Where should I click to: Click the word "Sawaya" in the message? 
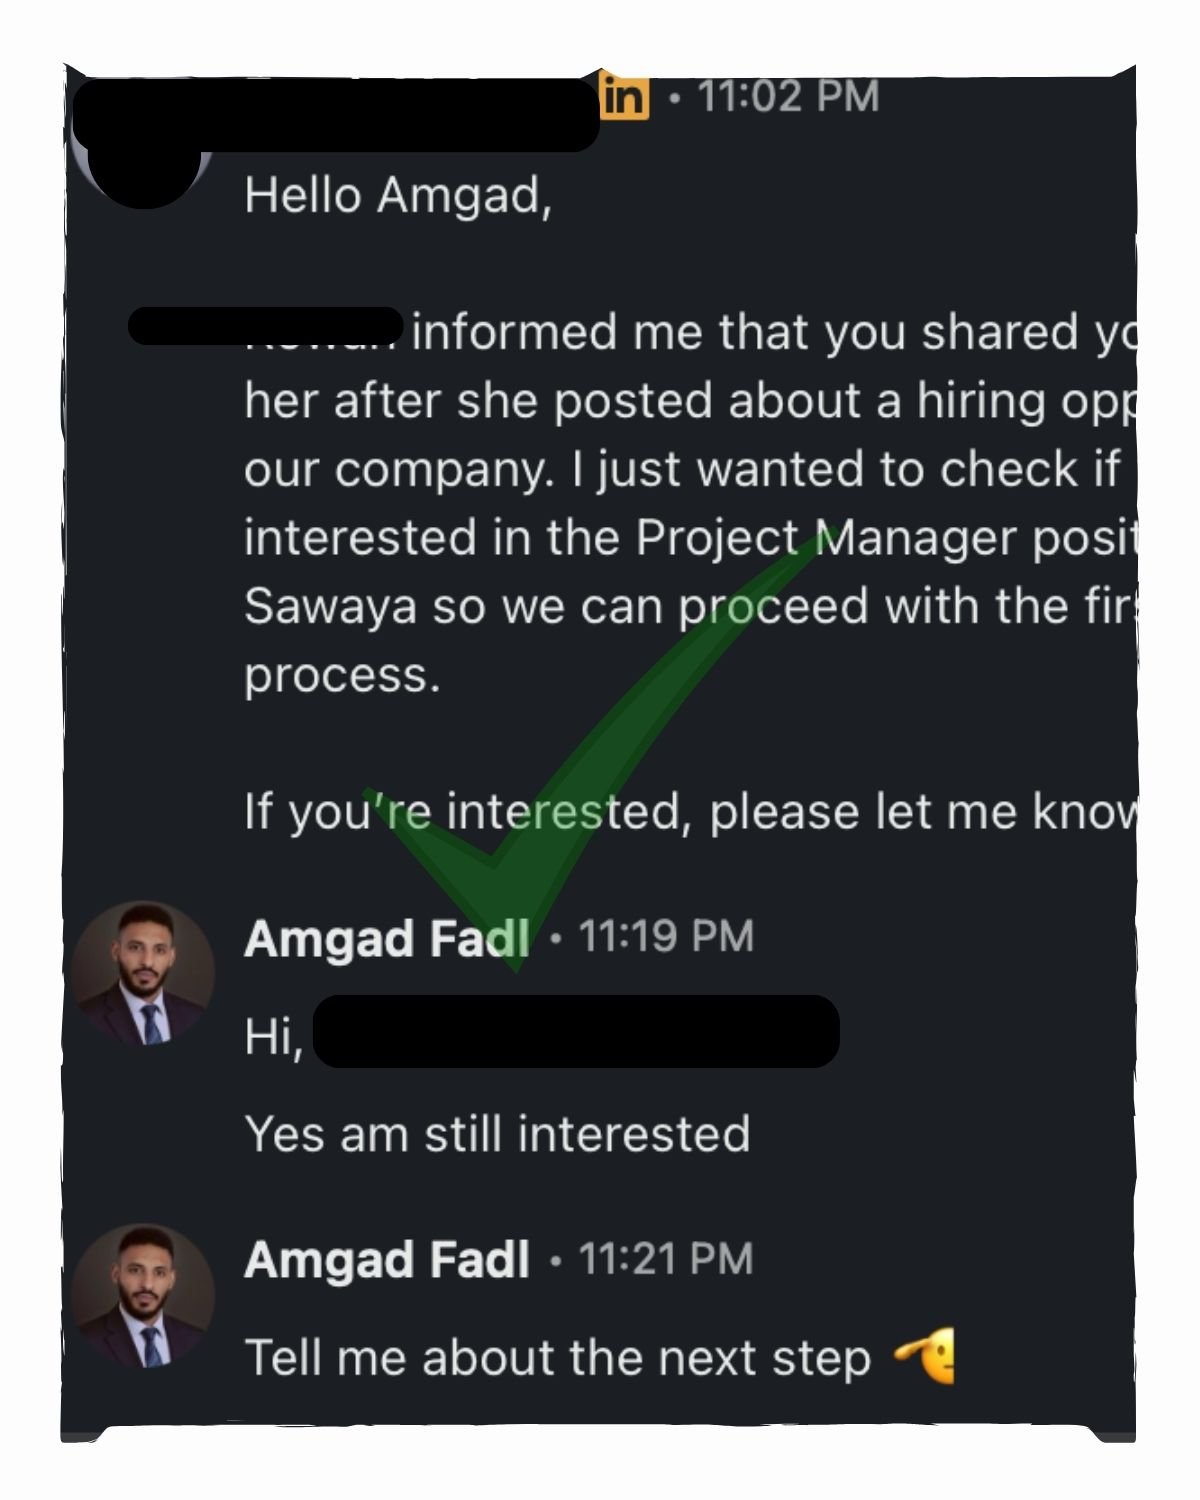point(330,606)
